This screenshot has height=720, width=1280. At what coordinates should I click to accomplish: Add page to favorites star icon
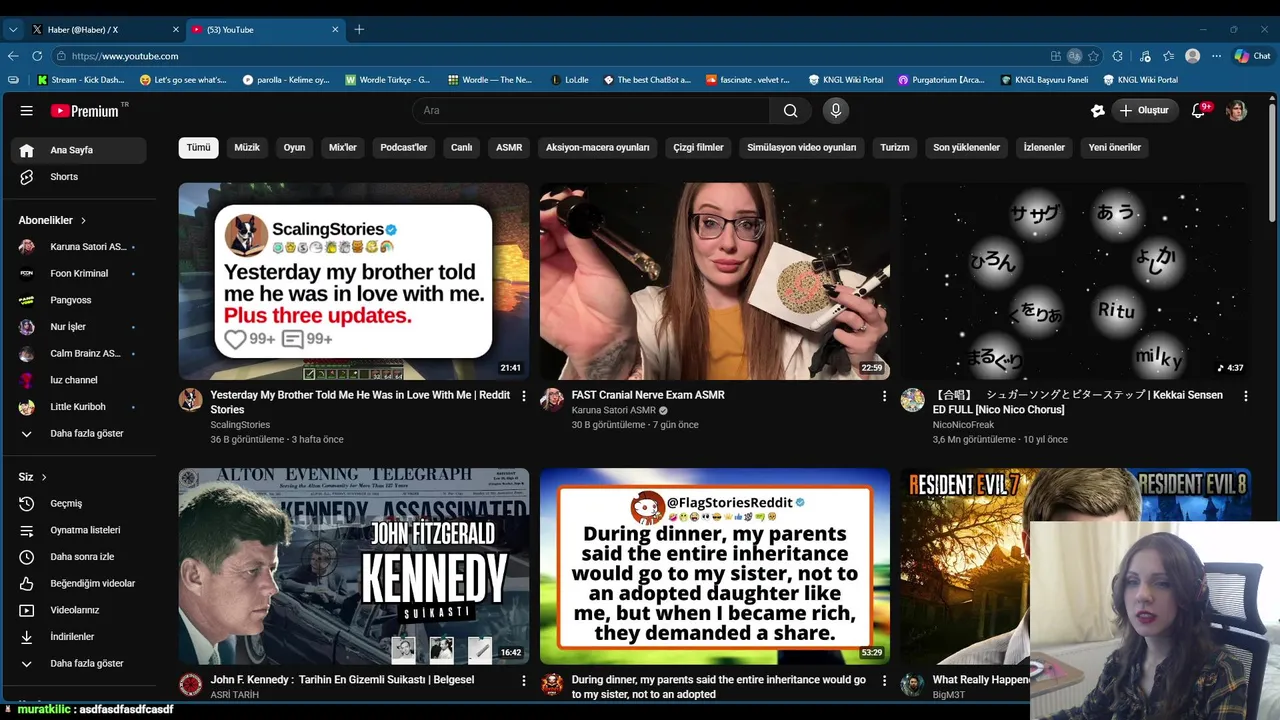pyautogui.click(x=1094, y=56)
